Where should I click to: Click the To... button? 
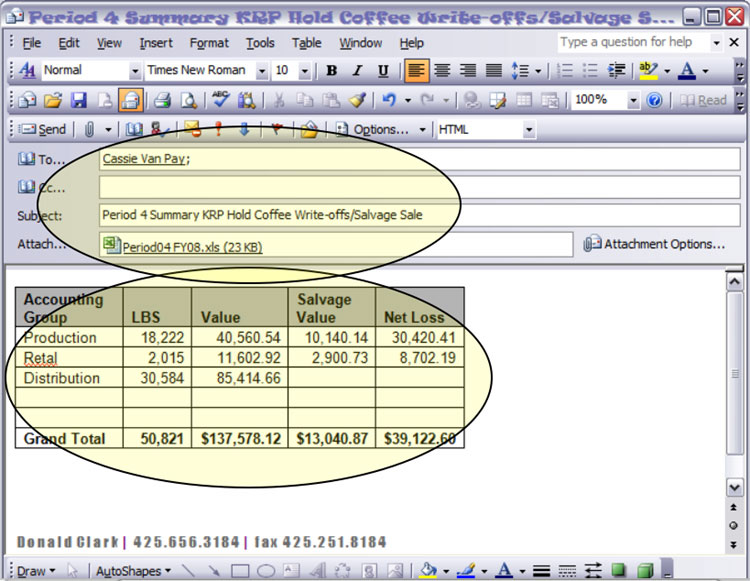41,159
